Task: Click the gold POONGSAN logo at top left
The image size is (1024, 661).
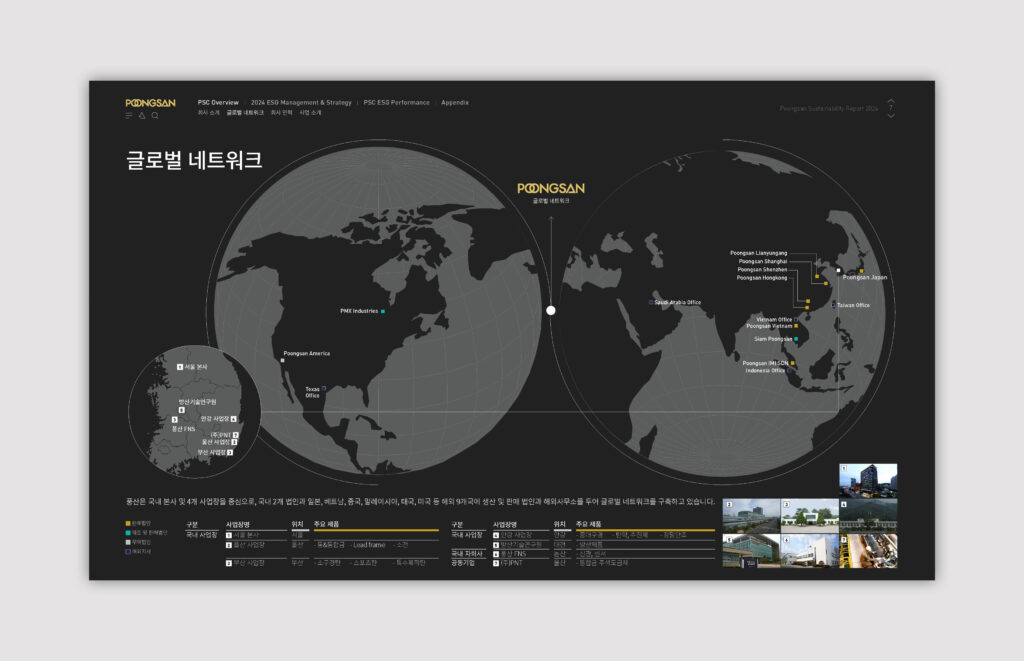Action: (x=150, y=102)
